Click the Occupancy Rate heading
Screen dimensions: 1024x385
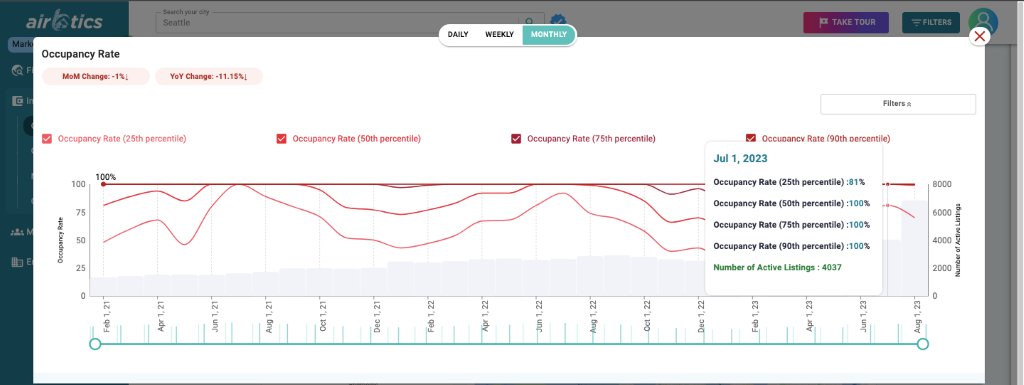pos(80,54)
